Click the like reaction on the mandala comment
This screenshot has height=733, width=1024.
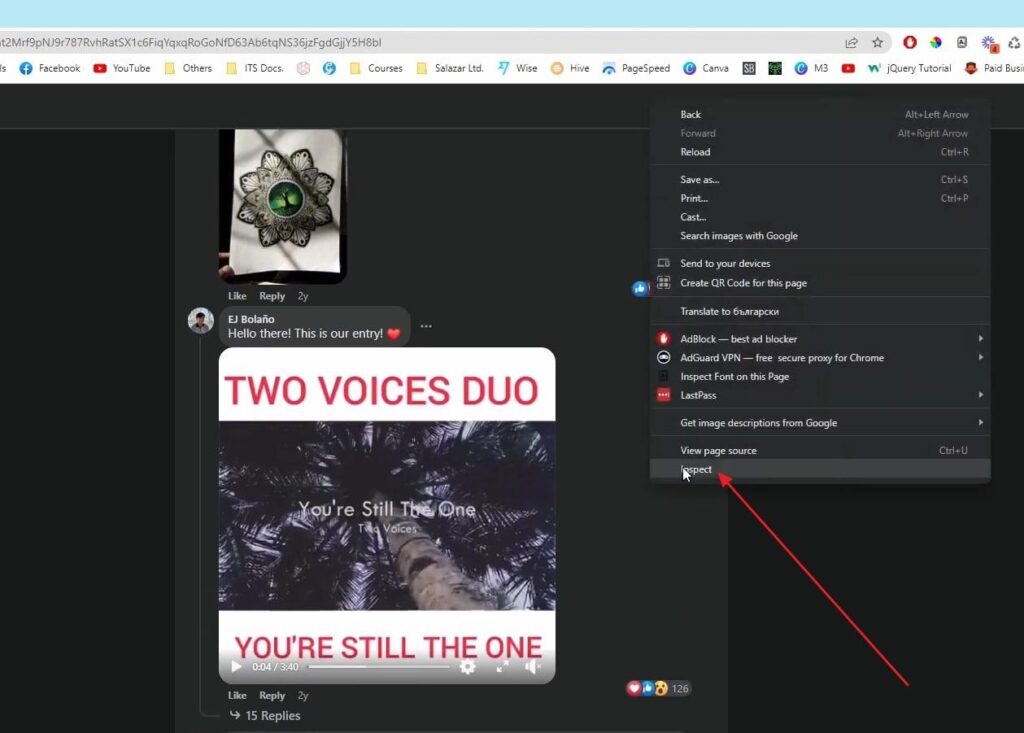[640, 288]
